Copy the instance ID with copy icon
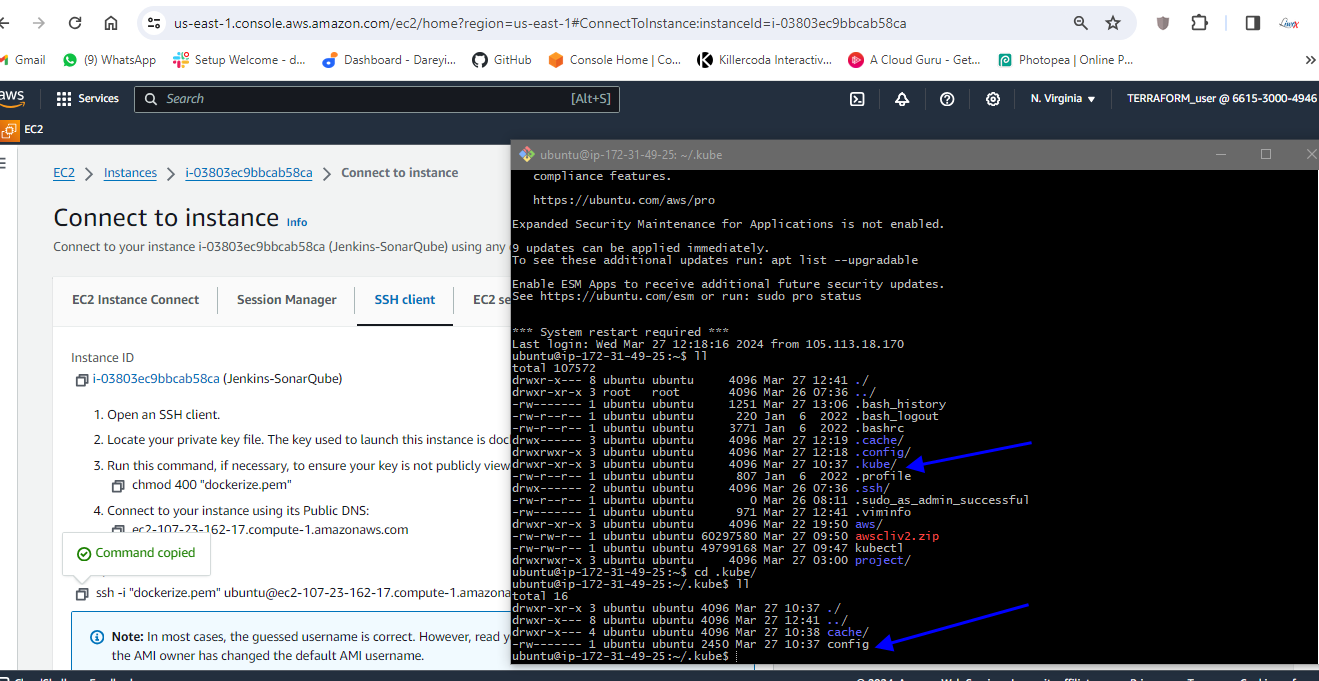This screenshot has width=1319, height=681. tap(82, 380)
